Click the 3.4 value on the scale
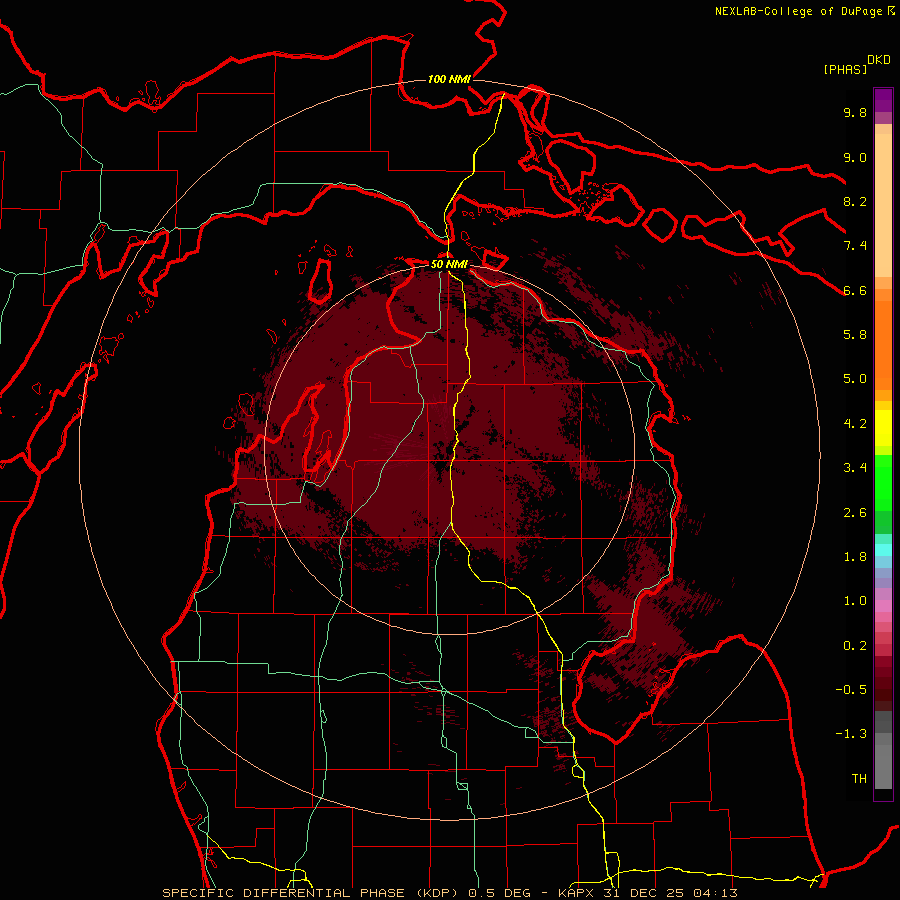This screenshot has height=900, width=900. coord(855,468)
